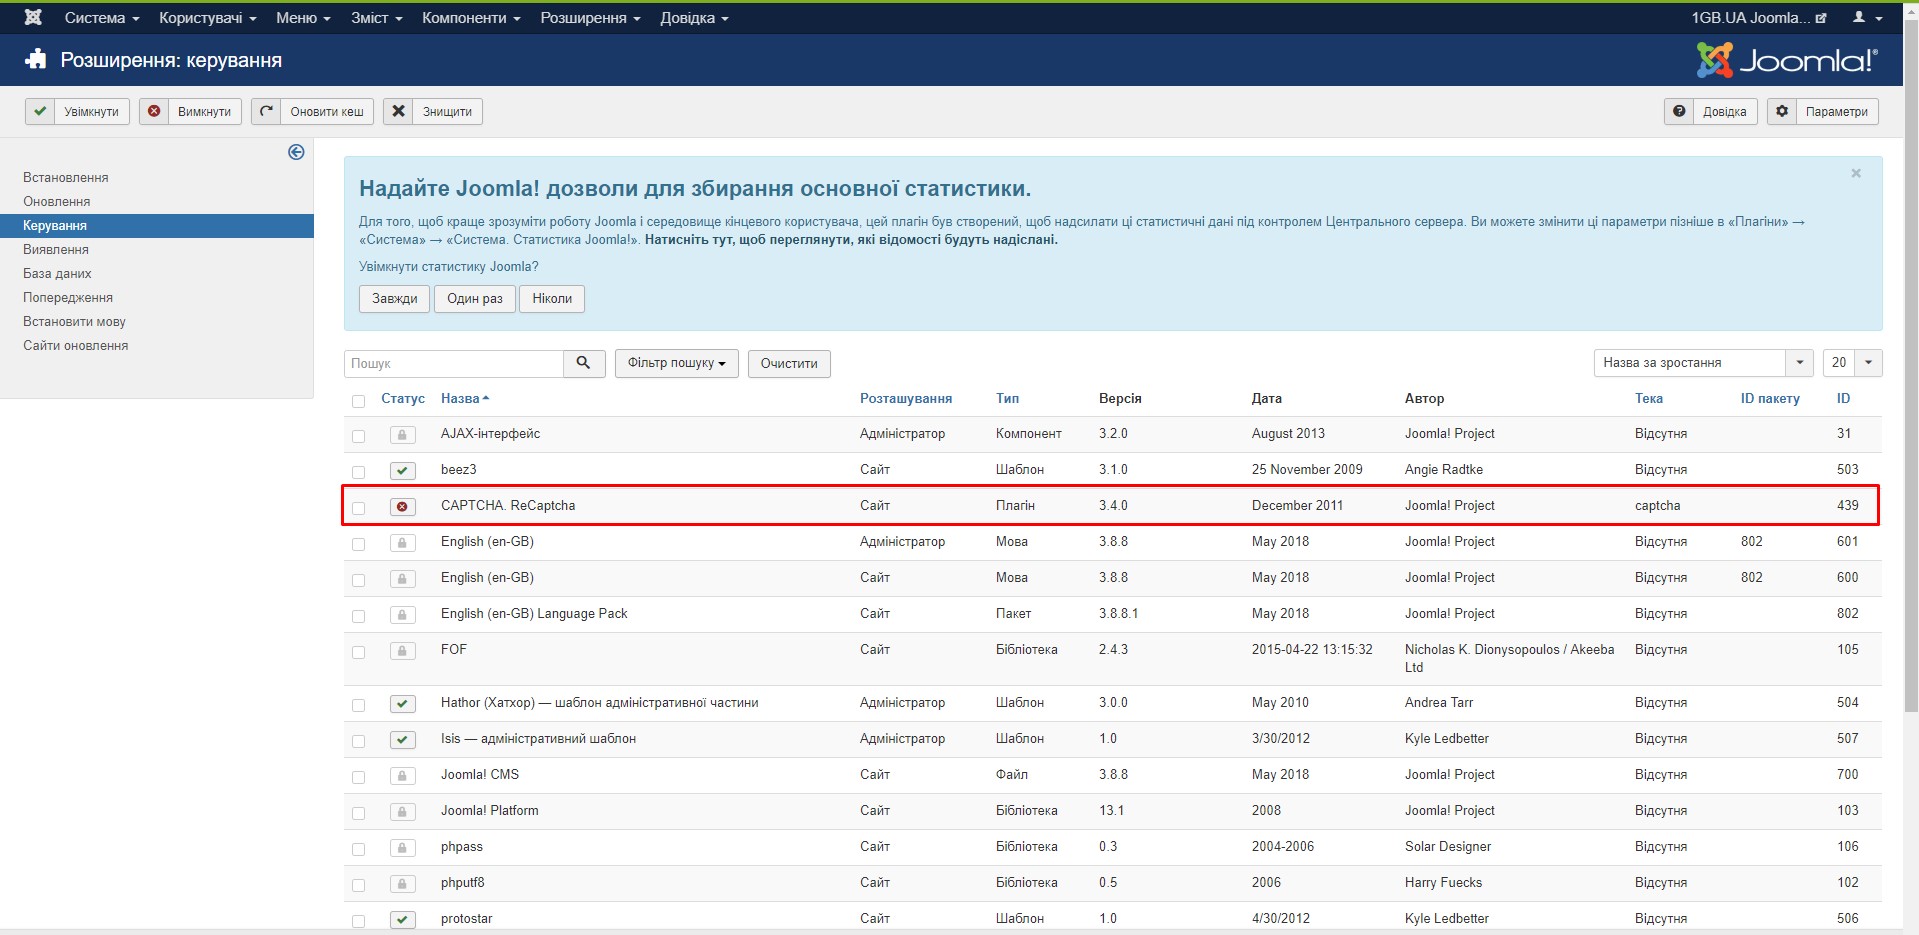Click lock icon for English (en-GB) Language Pack
1919x935 pixels.
402,614
